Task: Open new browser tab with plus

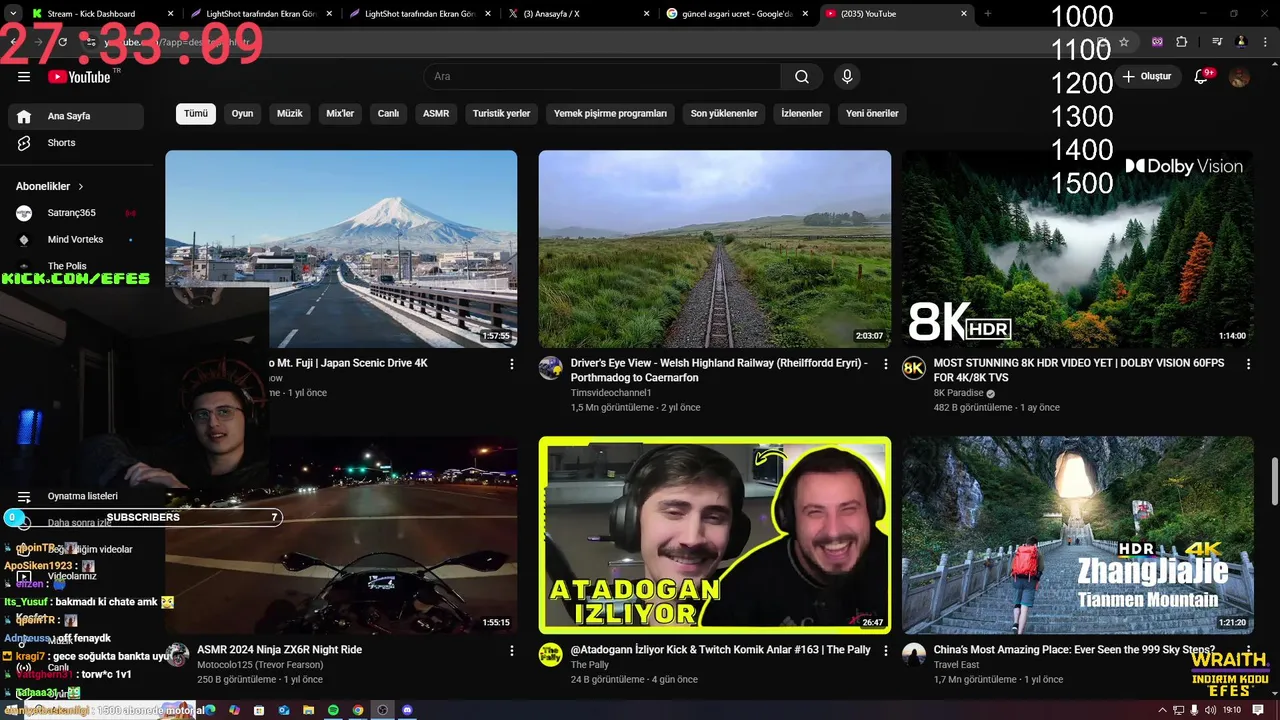Action: click(988, 13)
